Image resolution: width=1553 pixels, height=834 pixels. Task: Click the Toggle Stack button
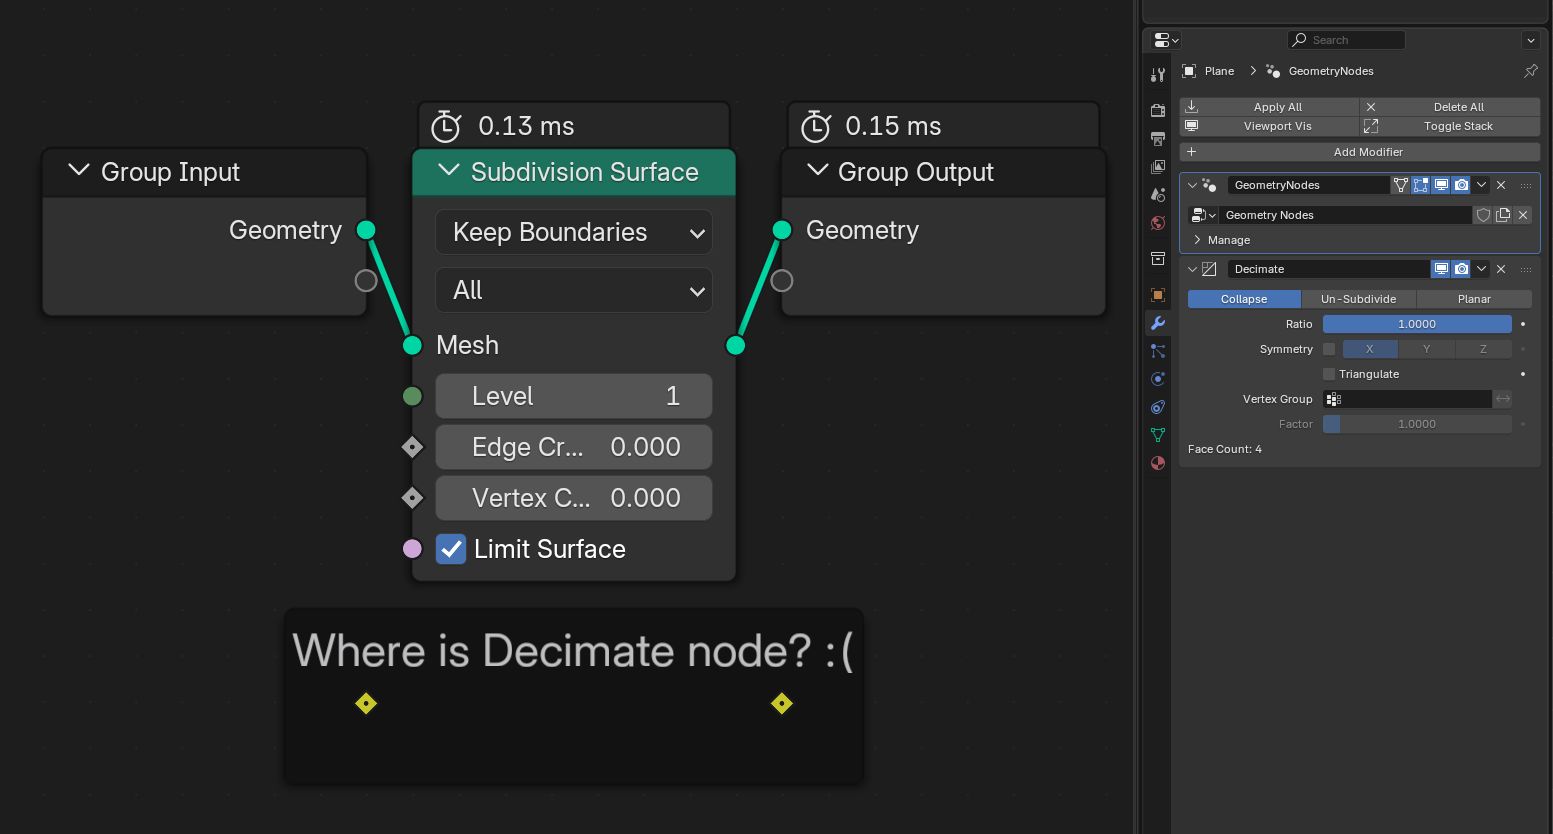pyautogui.click(x=1450, y=126)
